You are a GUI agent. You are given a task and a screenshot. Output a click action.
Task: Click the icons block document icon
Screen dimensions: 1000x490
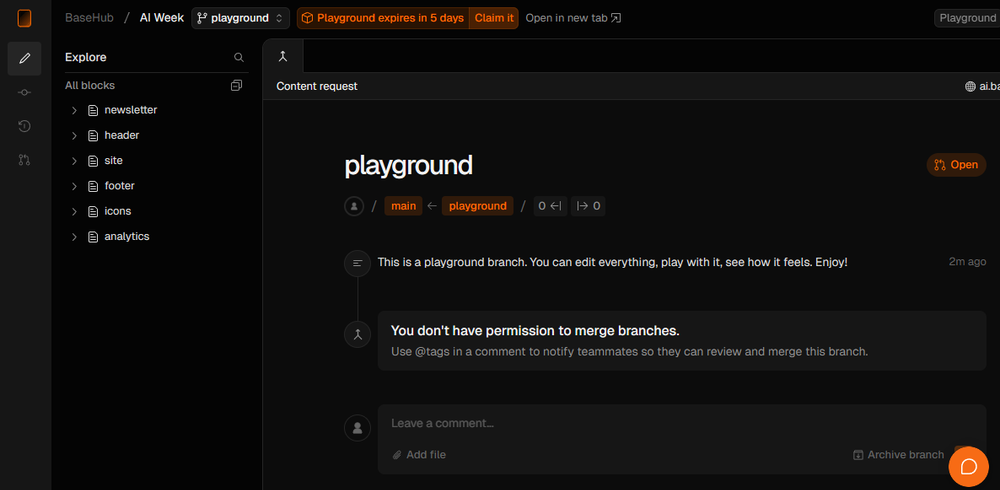pyautogui.click(x=93, y=211)
